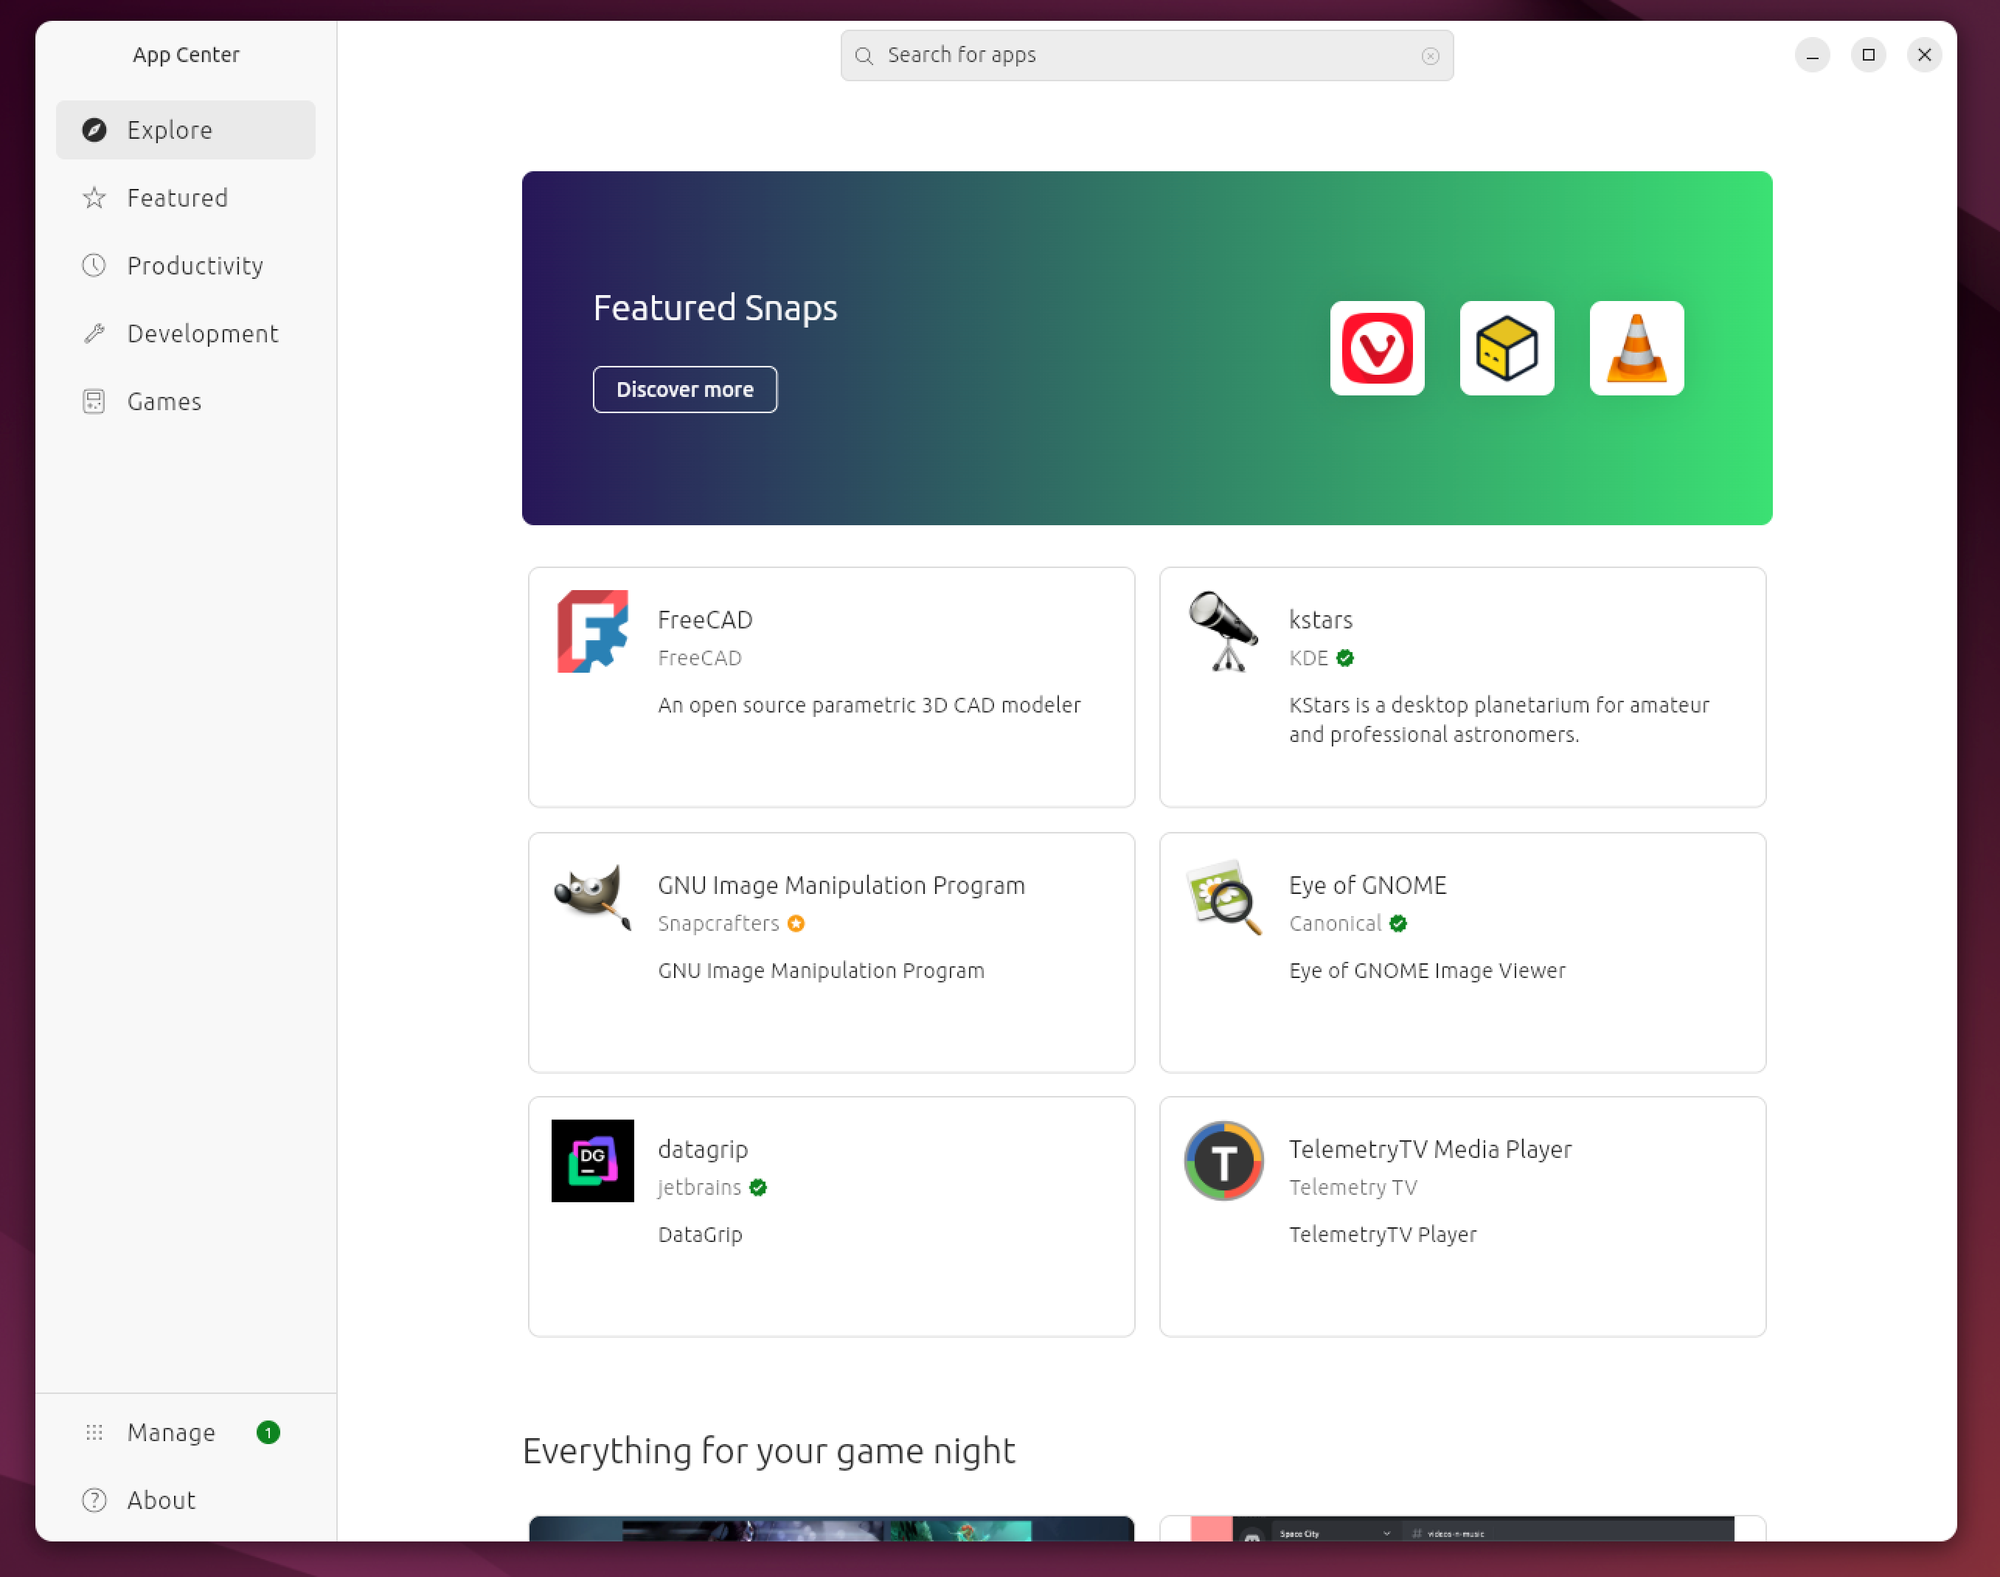Image resolution: width=2000 pixels, height=1577 pixels.
Task: Open Manage with update badge
Action: point(171,1432)
